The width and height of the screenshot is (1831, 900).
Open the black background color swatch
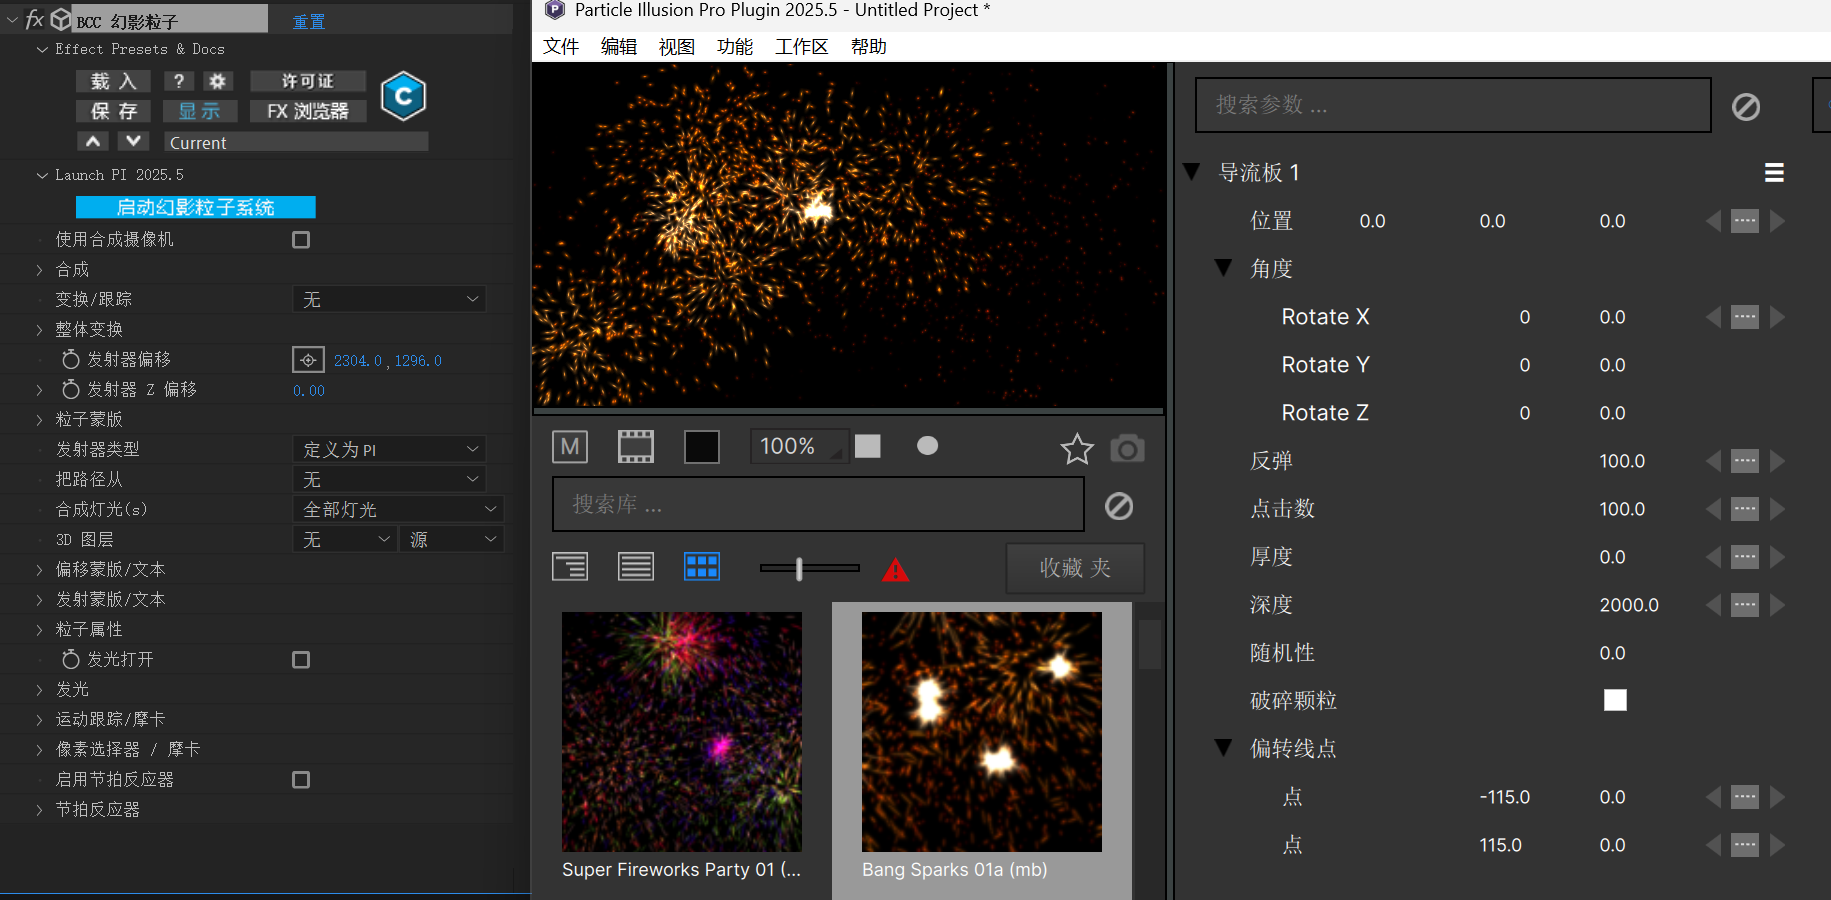(702, 447)
